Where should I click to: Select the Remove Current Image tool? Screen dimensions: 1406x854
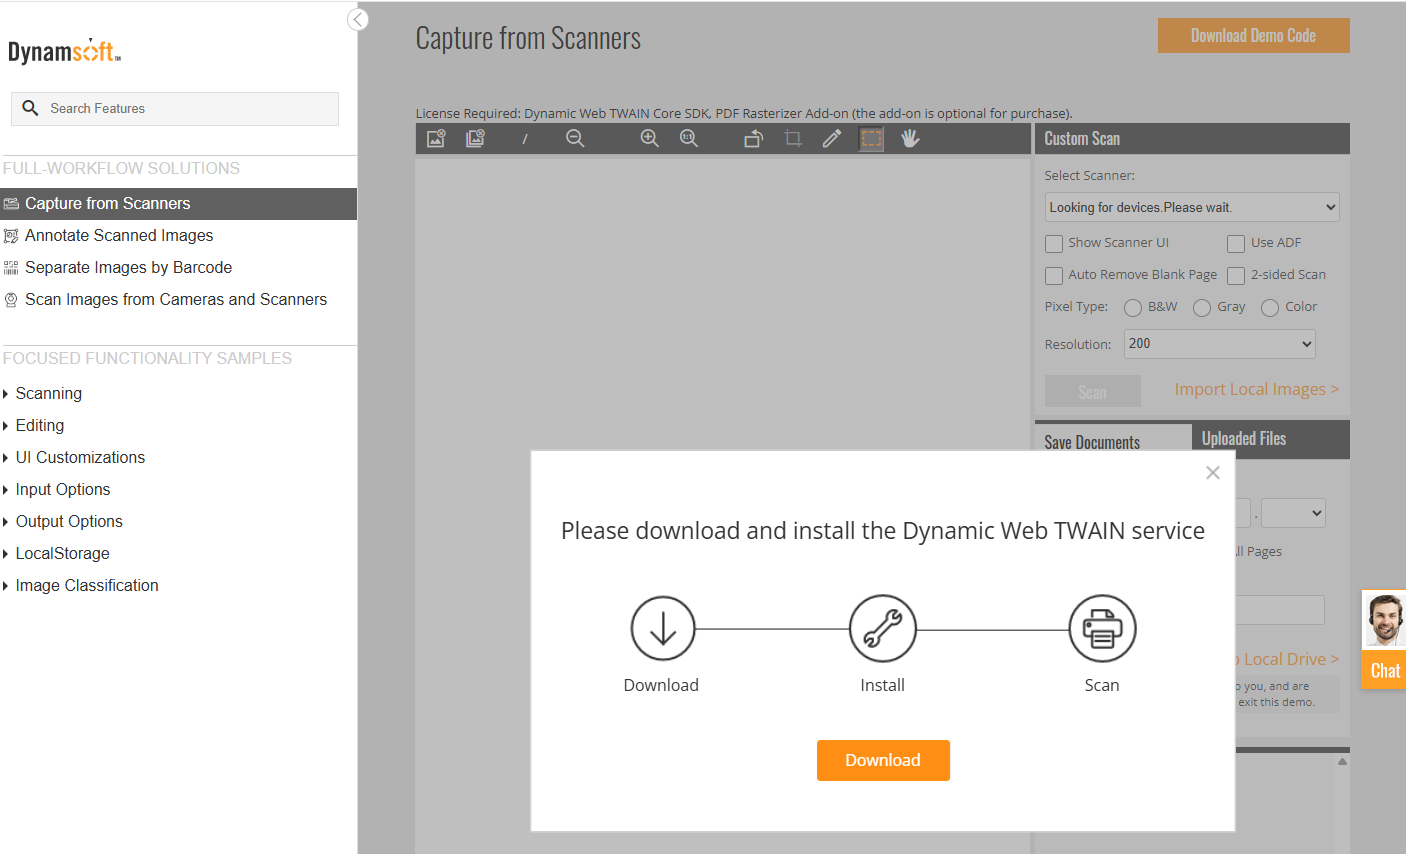(x=435, y=138)
